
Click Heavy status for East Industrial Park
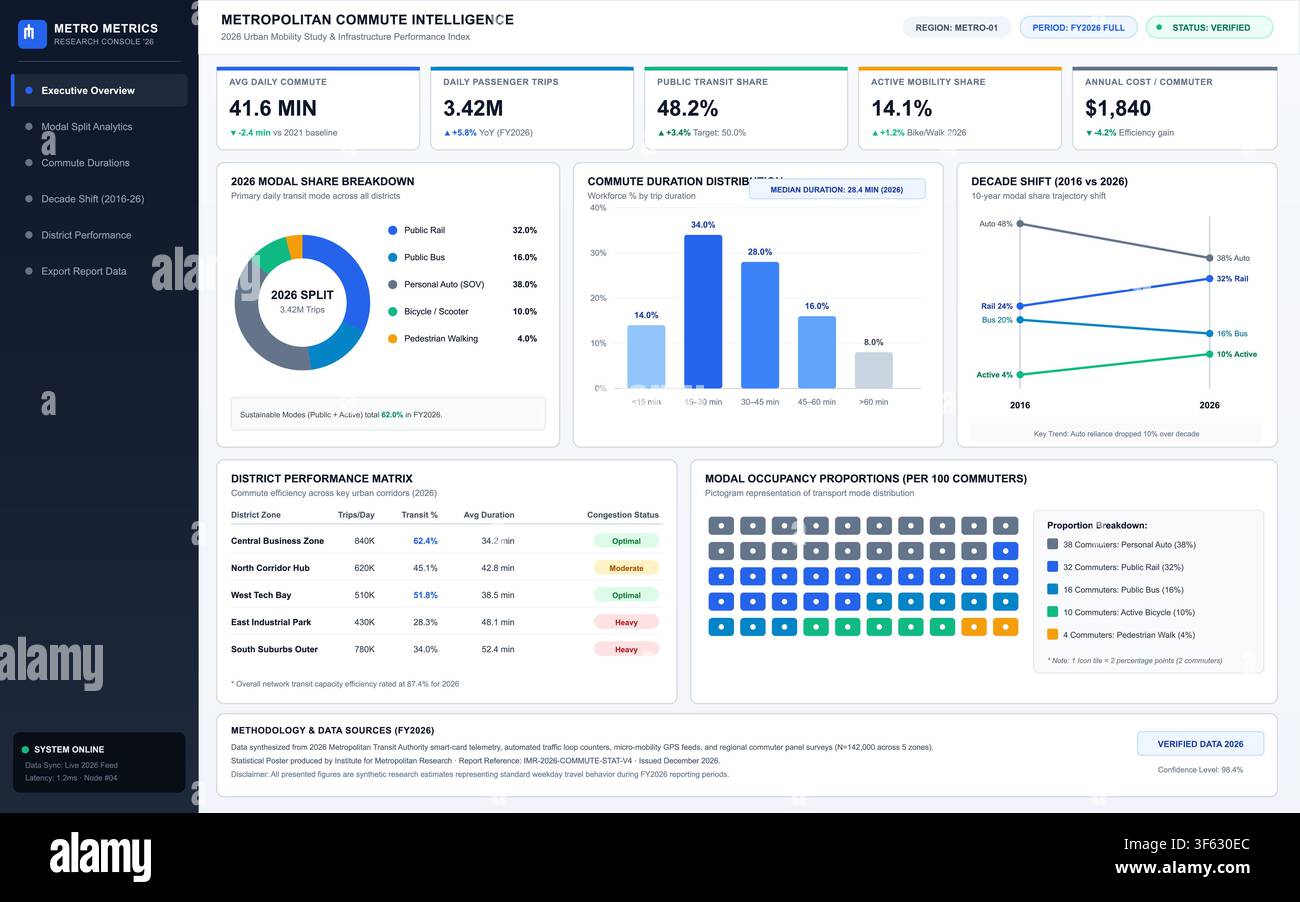pyautogui.click(x=626, y=622)
